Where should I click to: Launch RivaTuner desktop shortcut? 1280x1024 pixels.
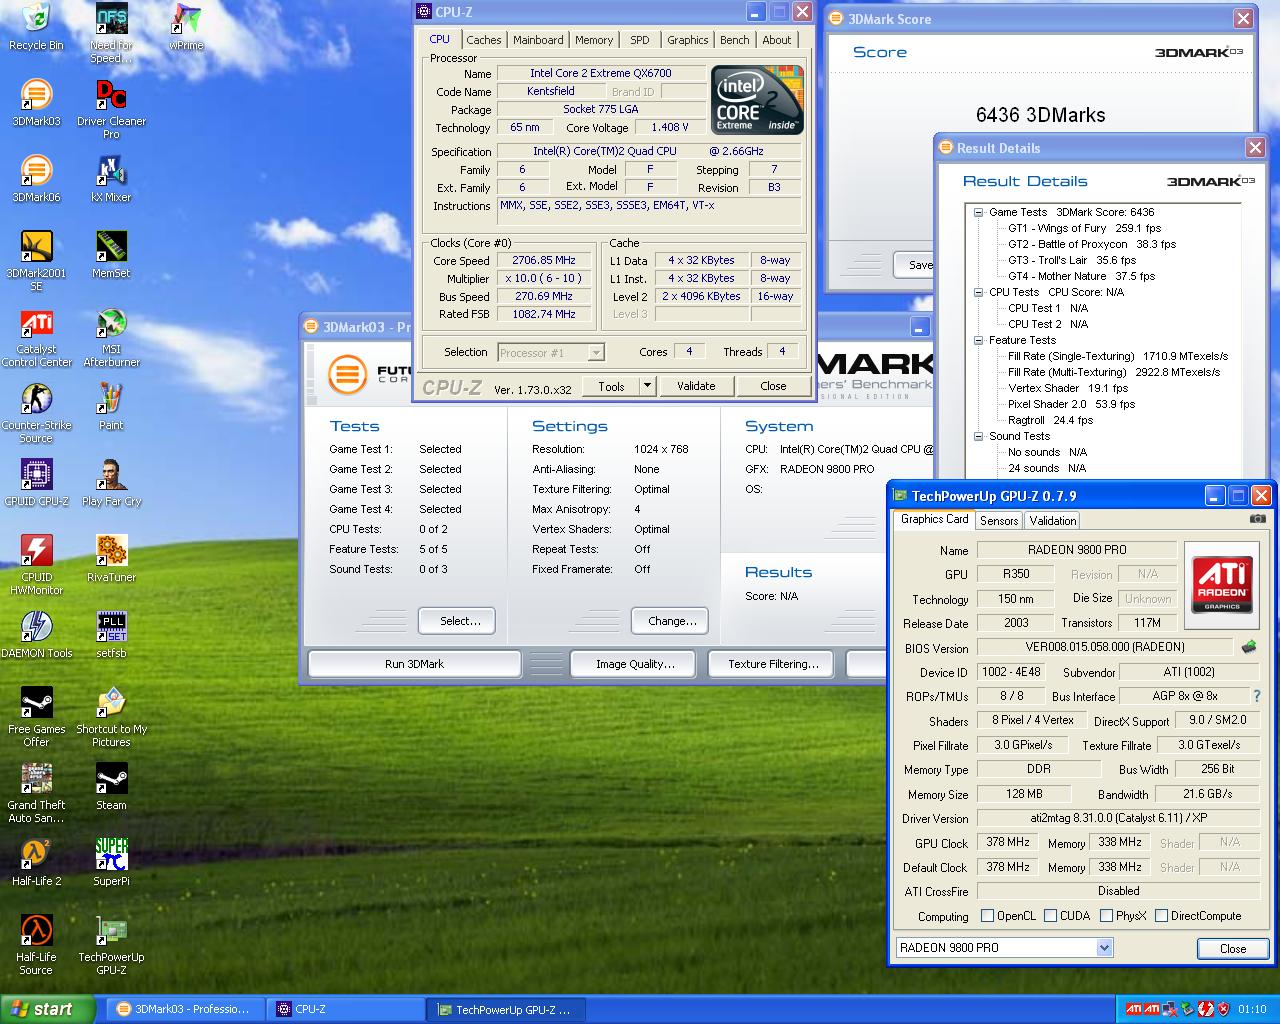(x=111, y=559)
